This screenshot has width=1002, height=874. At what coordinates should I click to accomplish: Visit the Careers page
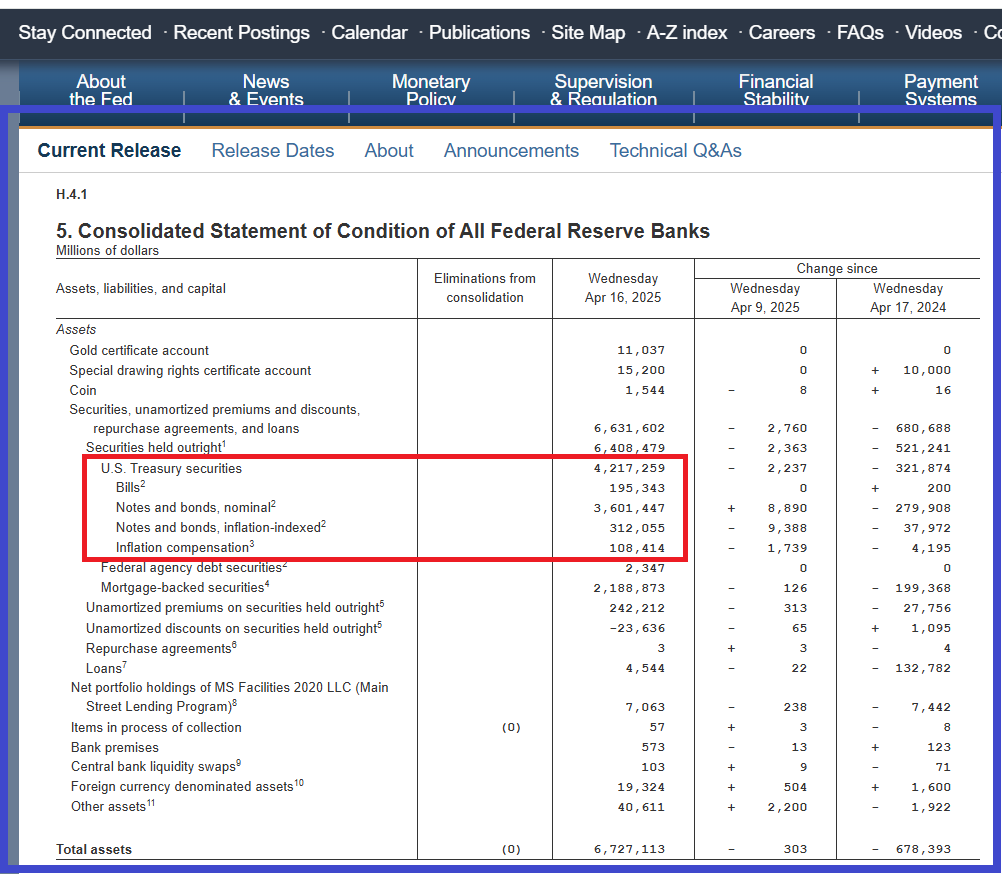coord(782,33)
